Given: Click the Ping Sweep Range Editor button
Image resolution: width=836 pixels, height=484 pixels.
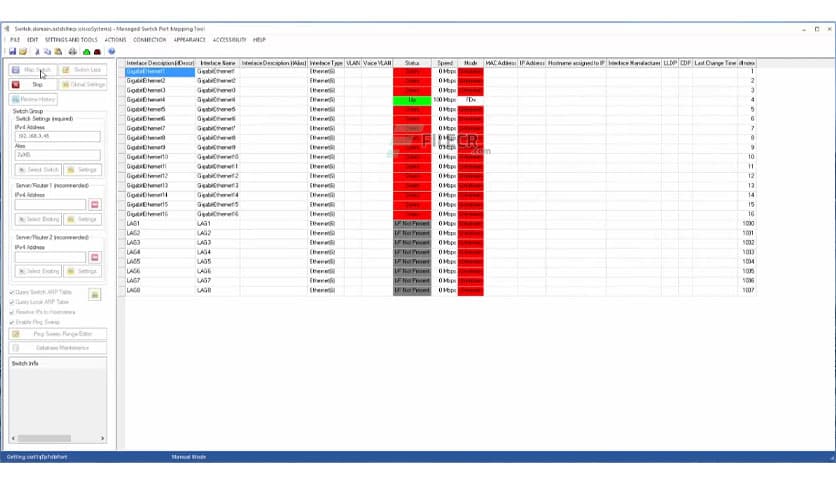Looking at the screenshot, I should tap(58, 334).
